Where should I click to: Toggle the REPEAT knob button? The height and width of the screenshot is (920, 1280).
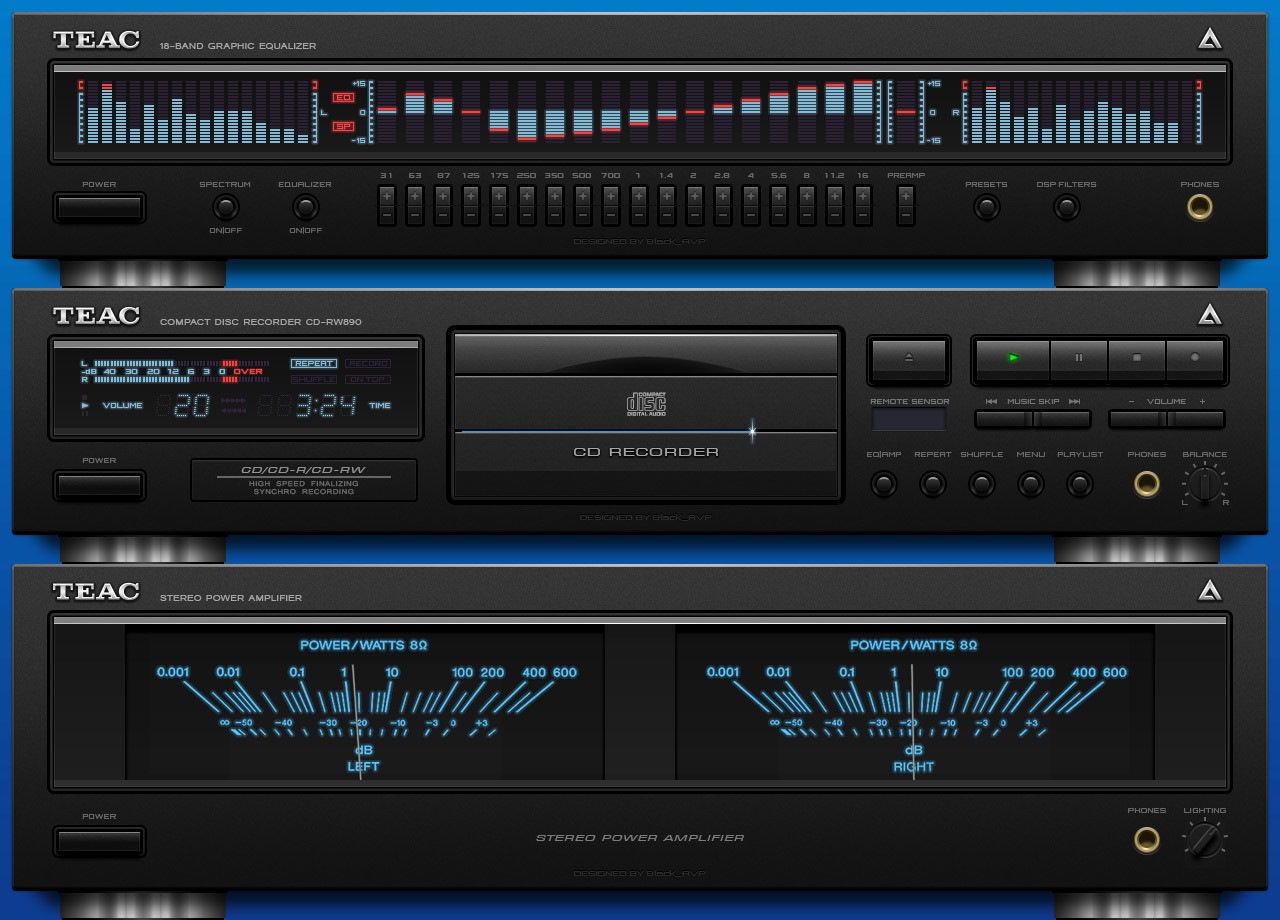pos(933,484)
